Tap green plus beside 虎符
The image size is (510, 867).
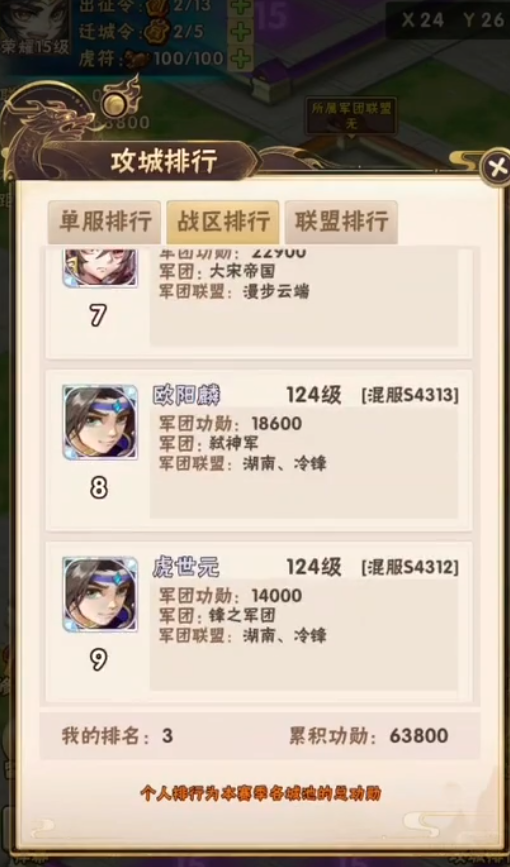[x=241, y=58]
